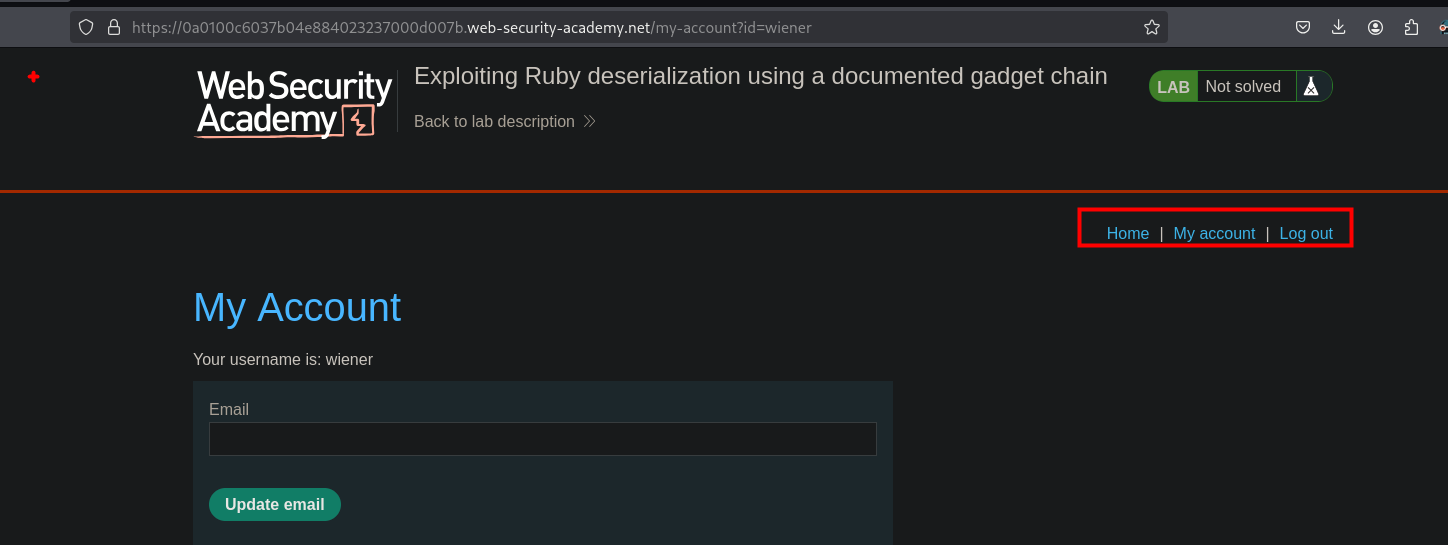
Task: Bookmark this page with the star icon
Action: (x=1152, y=27)
